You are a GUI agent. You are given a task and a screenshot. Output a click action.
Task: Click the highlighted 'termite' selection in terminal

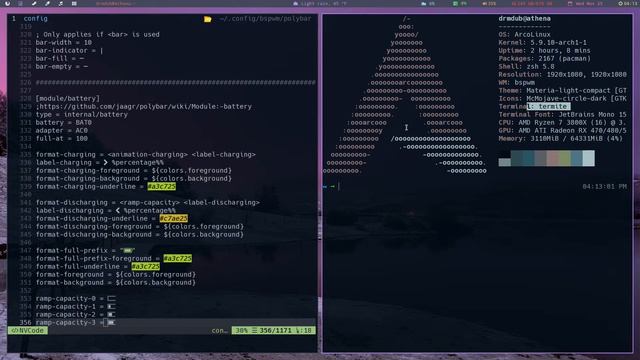(549, 107)
